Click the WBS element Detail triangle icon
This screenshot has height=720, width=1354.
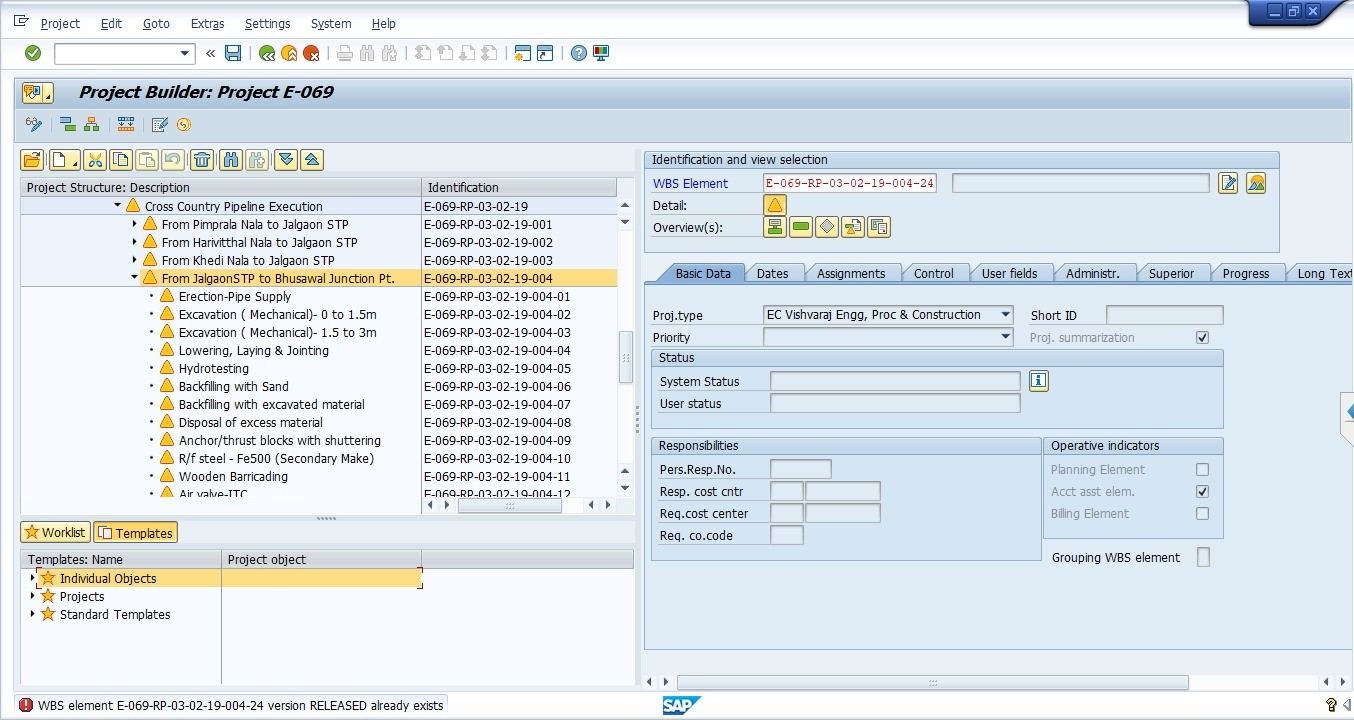pos(774,205)
